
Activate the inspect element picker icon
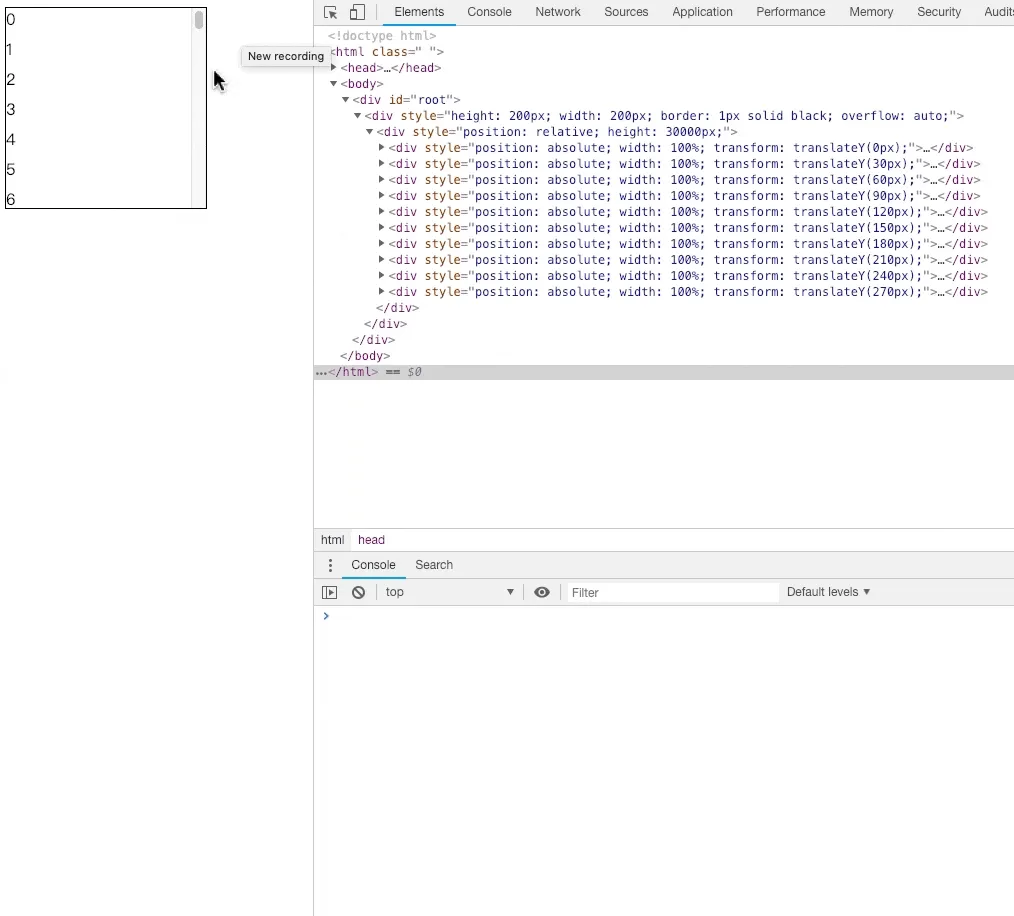coord(330,12)
